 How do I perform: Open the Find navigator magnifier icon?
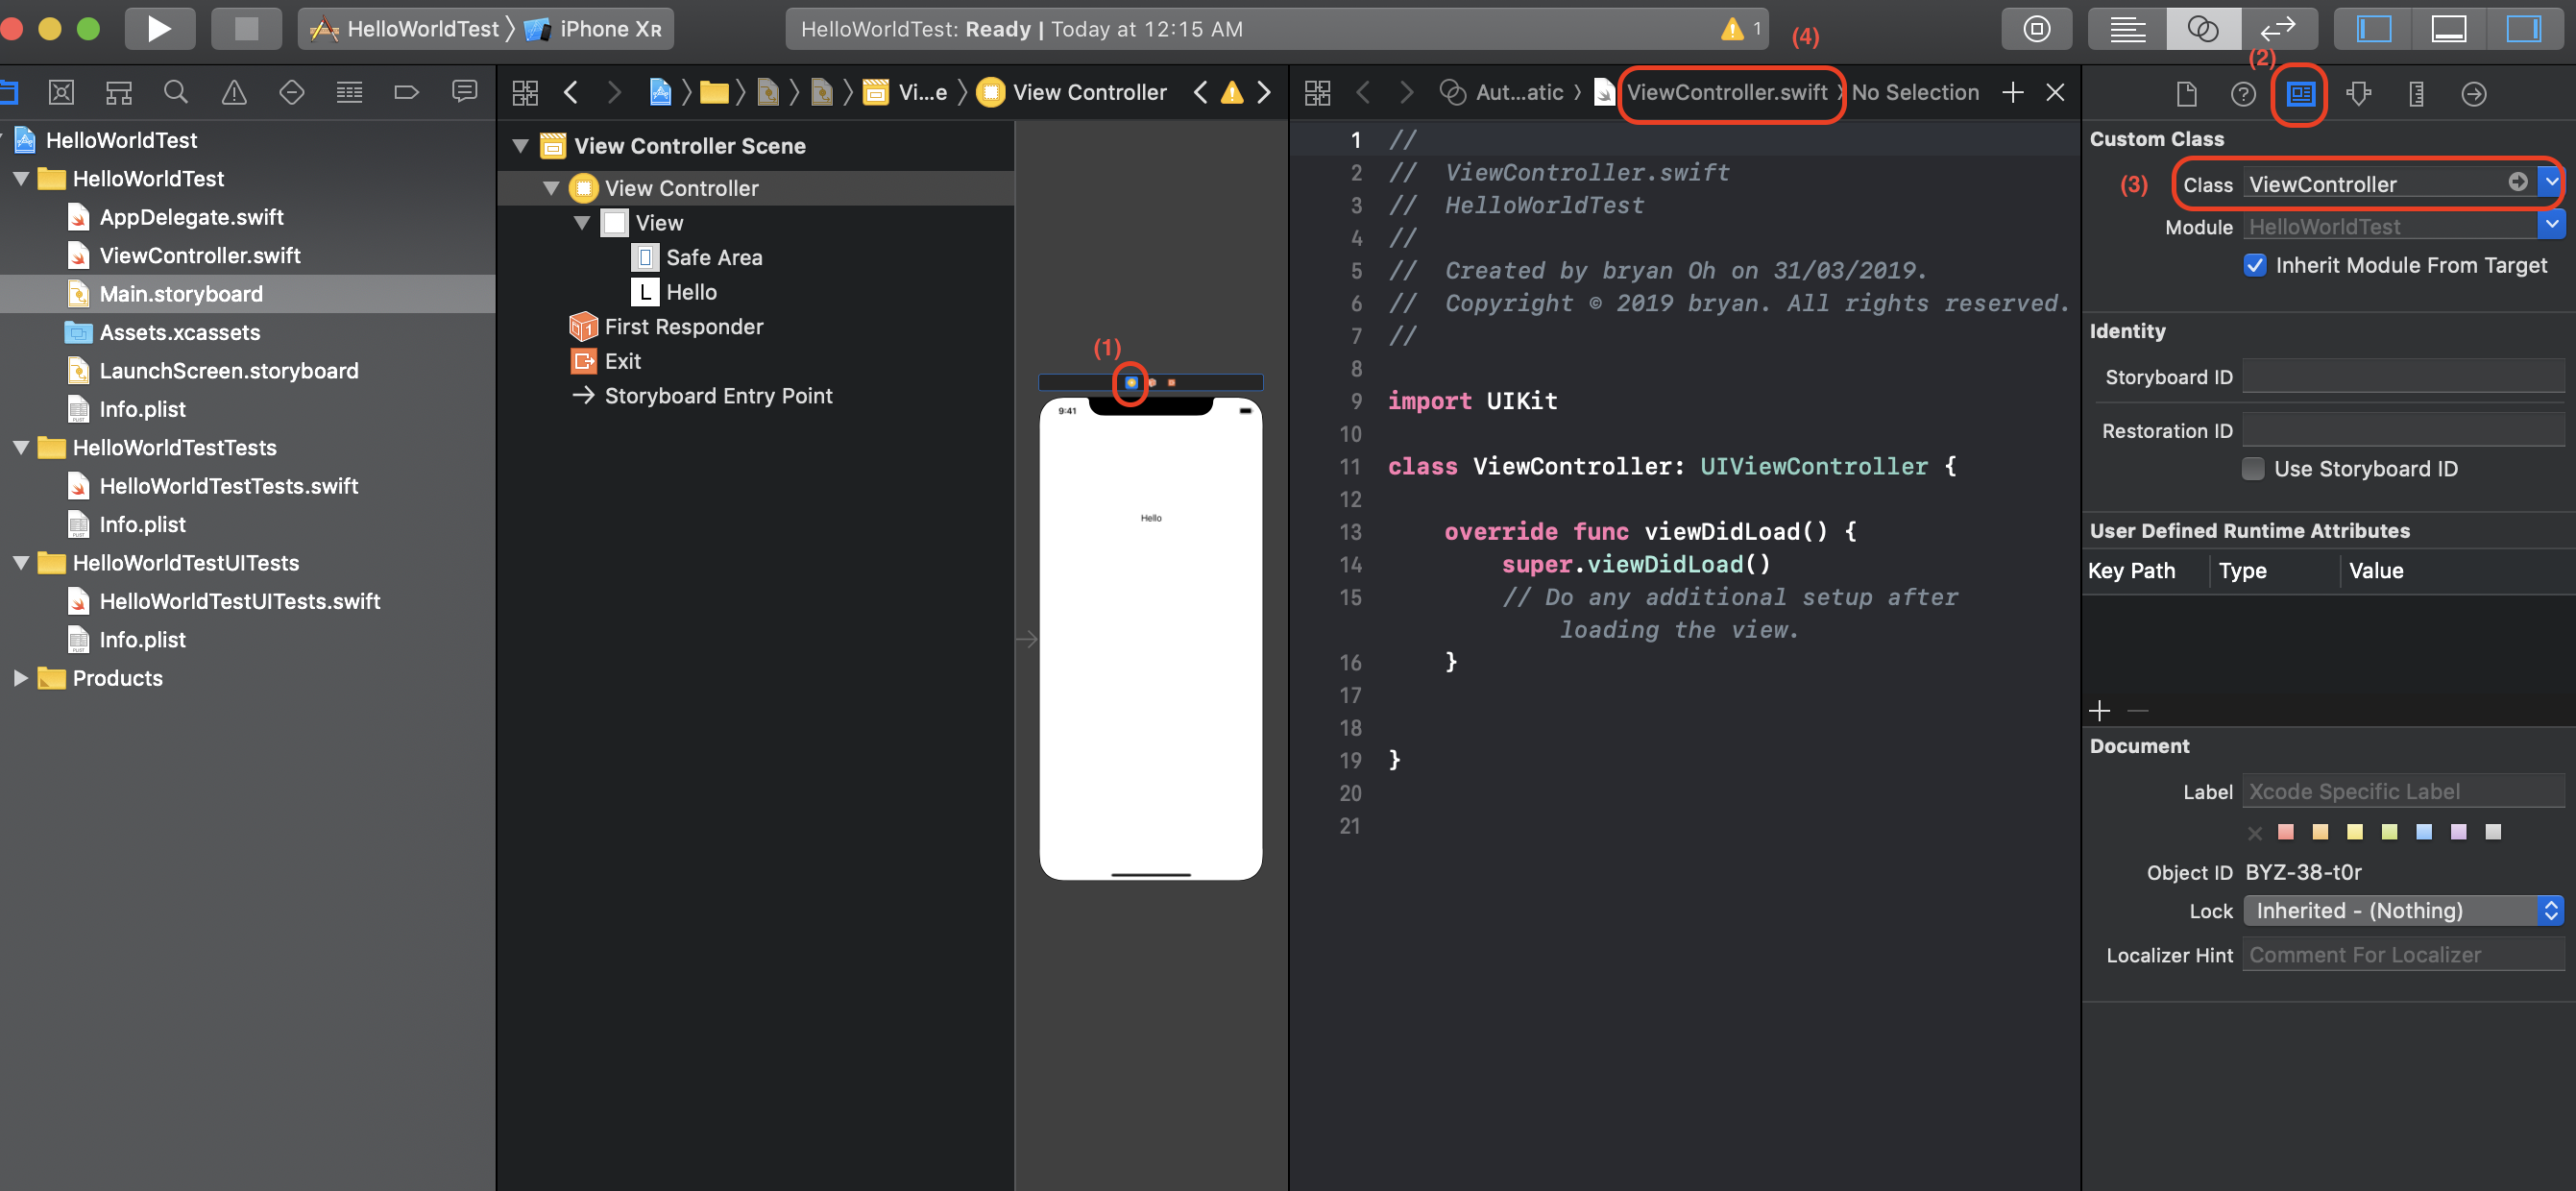[176, 93]
